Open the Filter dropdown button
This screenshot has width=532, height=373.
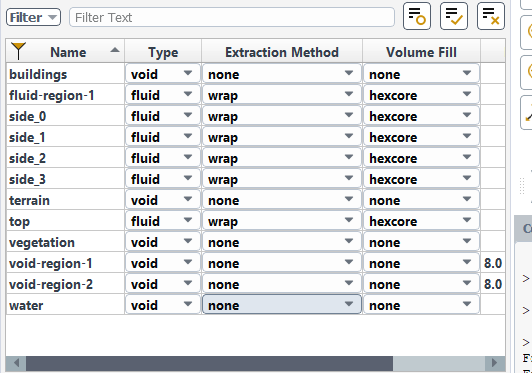pos(33,17)
